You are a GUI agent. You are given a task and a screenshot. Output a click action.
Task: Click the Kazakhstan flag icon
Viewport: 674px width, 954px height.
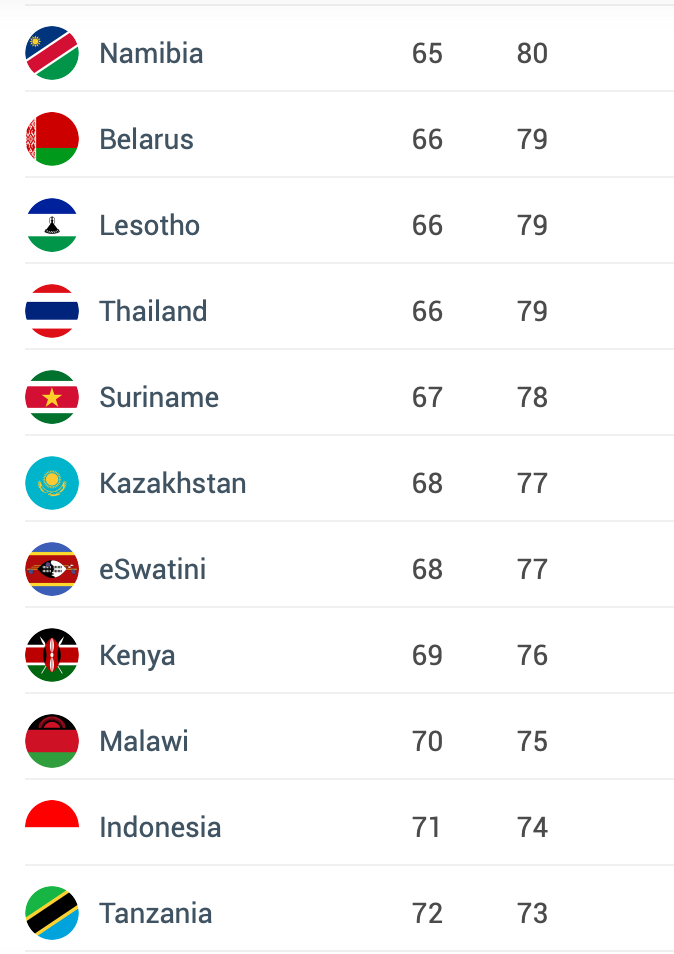click(x=52, y=483)
